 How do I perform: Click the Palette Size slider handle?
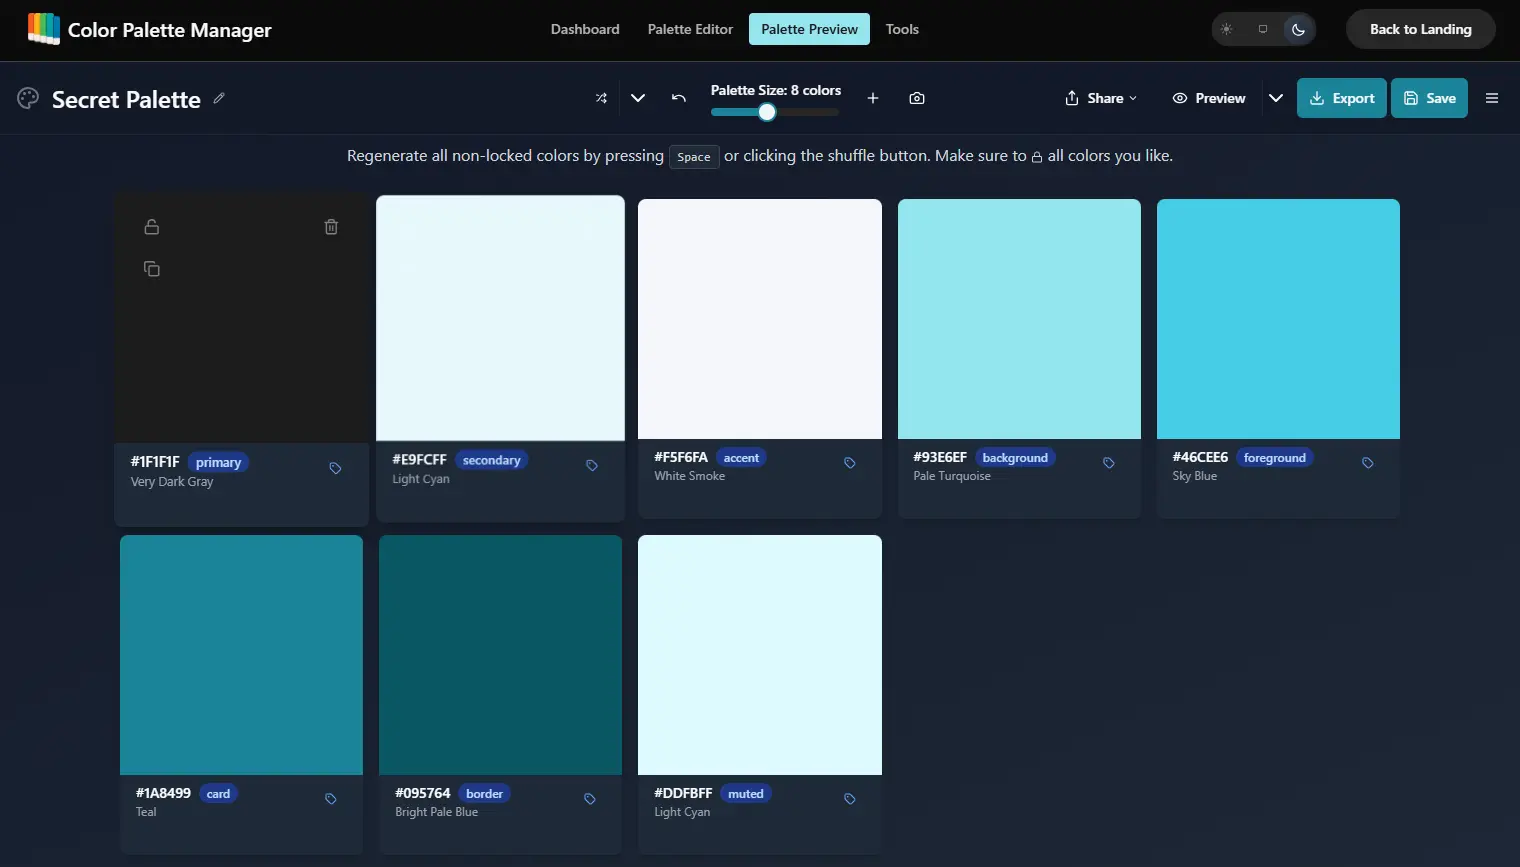(x=767, y=112)
